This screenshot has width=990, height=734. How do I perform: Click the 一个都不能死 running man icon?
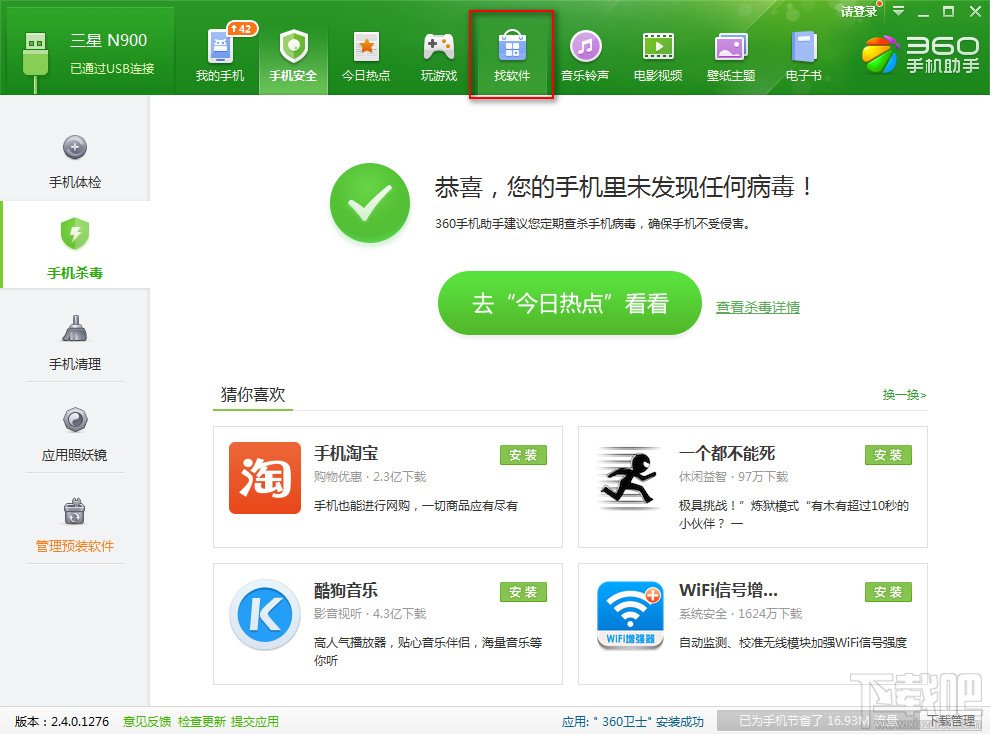(629, 478)
